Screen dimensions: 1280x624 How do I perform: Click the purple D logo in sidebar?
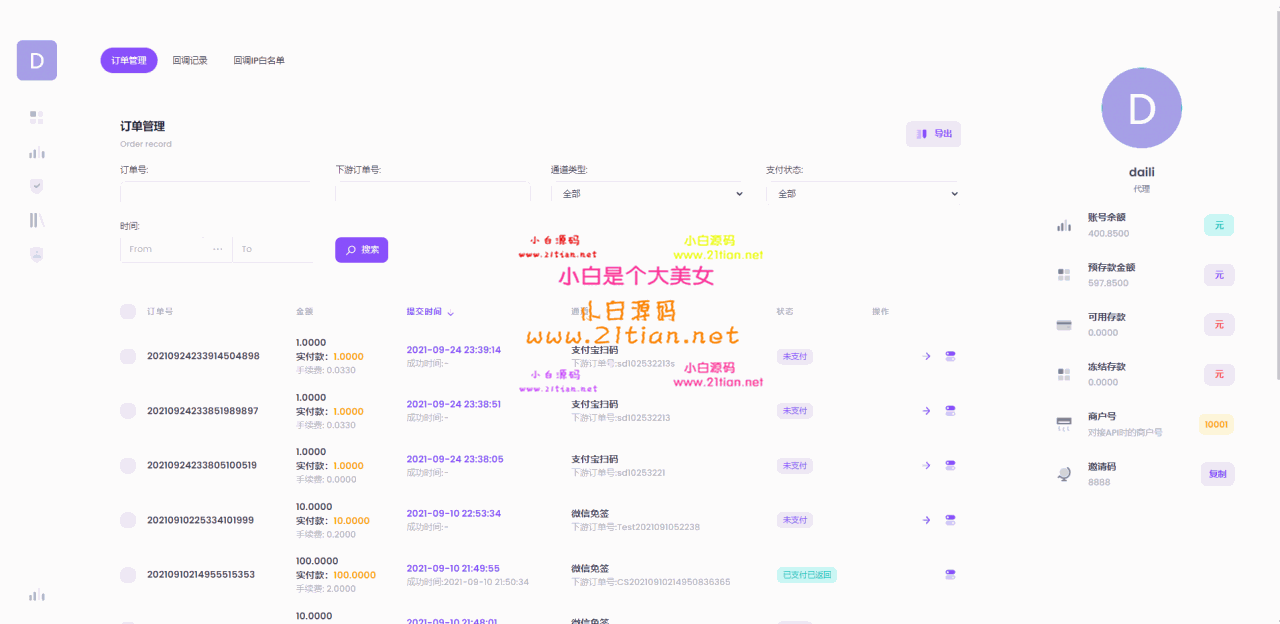pos(37,60)
